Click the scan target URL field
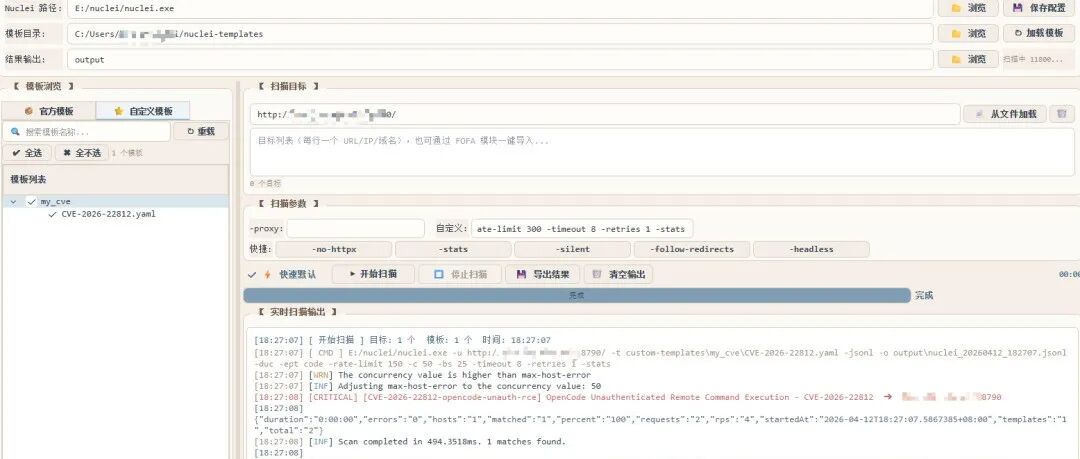1080x459 pixels. click(605, 114)
